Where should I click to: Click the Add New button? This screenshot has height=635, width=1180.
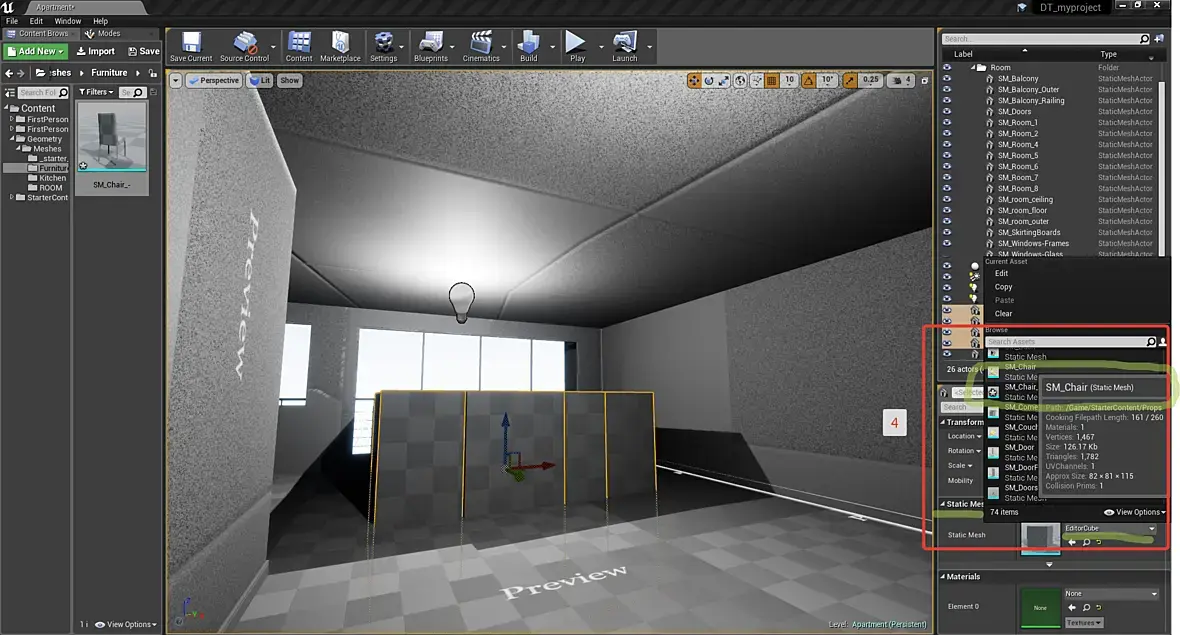(x=35, y=51)
